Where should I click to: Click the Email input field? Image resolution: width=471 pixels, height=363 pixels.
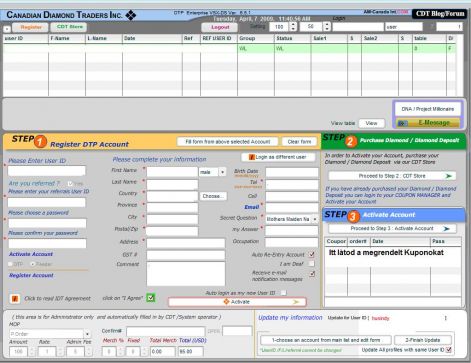(292, 208)
